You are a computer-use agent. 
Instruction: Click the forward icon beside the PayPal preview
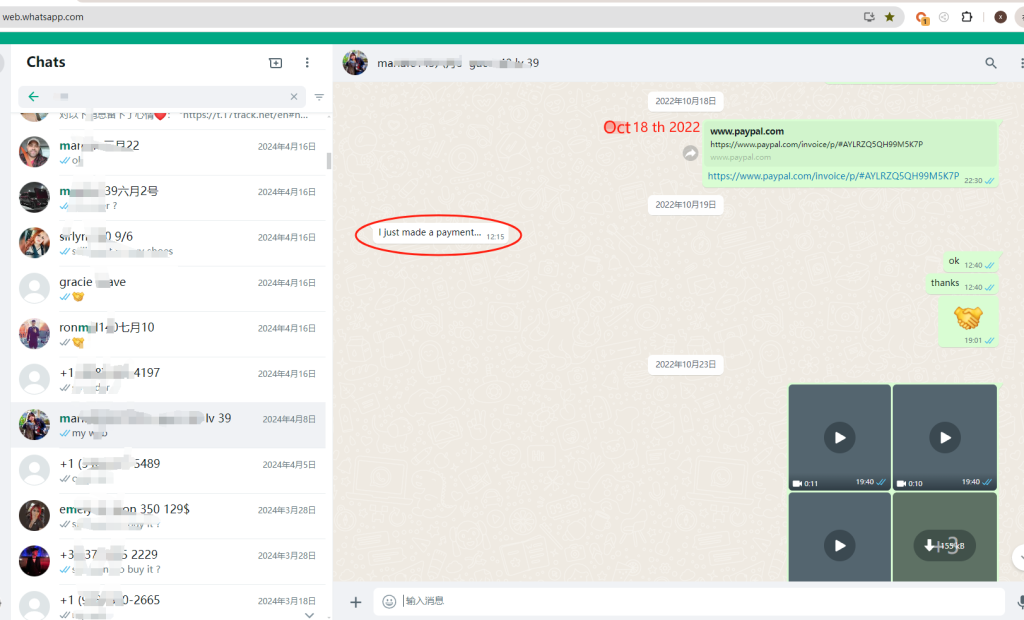690,153
